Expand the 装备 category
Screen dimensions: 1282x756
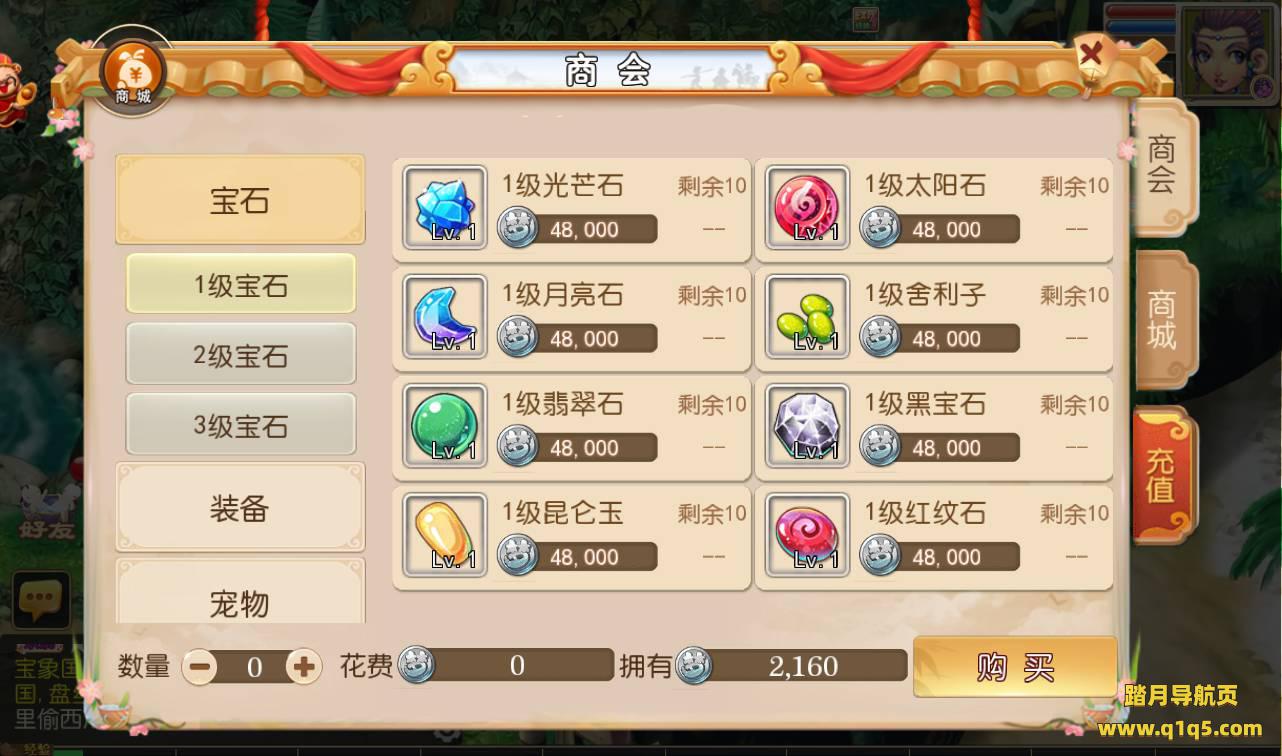click(x=240, y=508)
